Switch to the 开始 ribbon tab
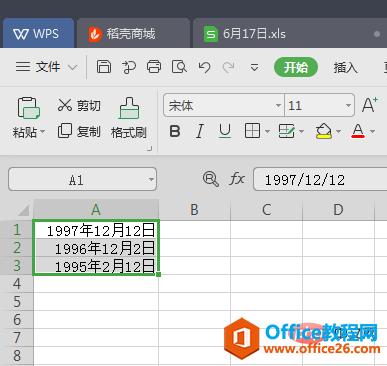This screenshot has height=366, width=387. click(x=296, y=67)
